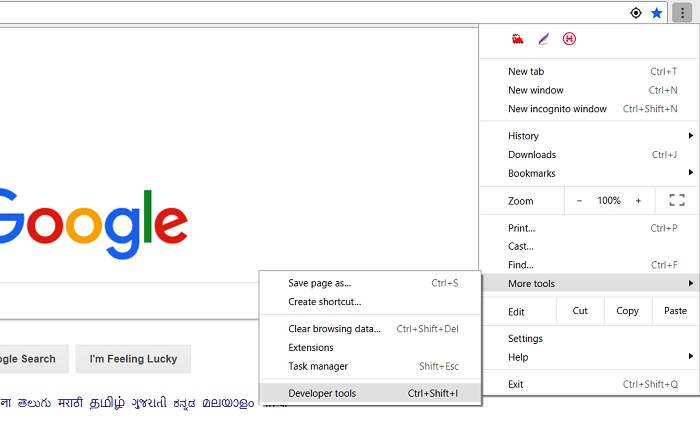This screenshot has width=700, height=427.
Task: Open Downloads from the menu
Action: point(590,155)
